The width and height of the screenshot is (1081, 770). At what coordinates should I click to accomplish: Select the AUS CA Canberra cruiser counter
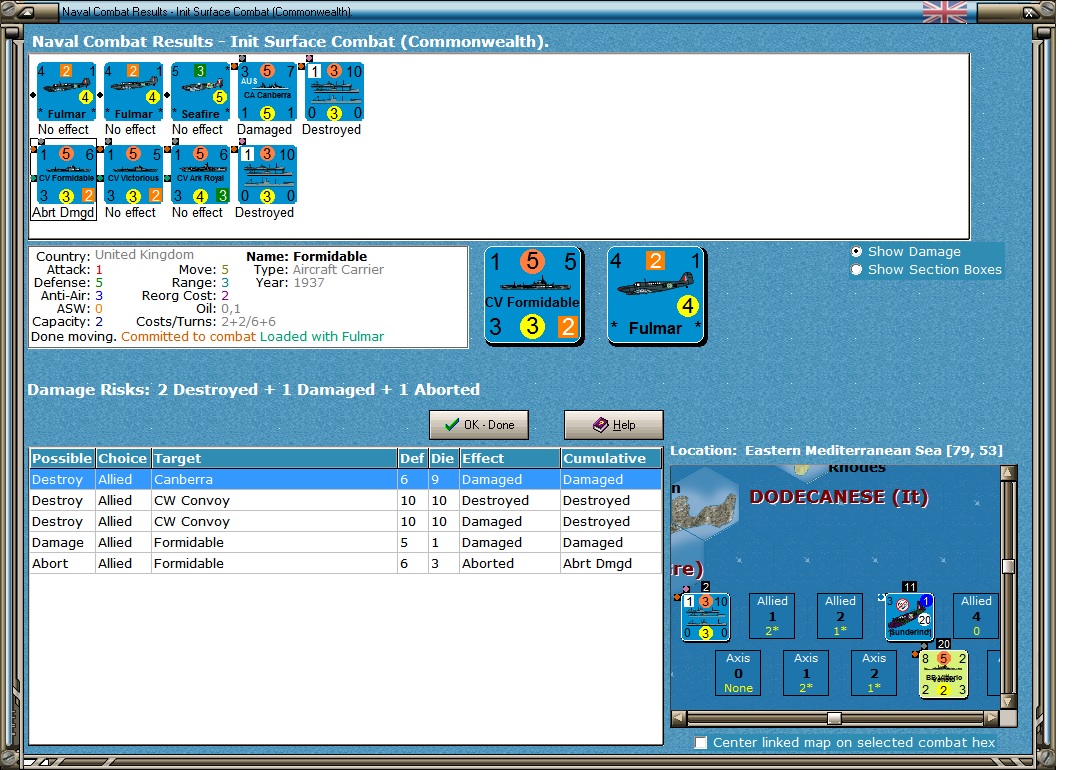[267, 92]
